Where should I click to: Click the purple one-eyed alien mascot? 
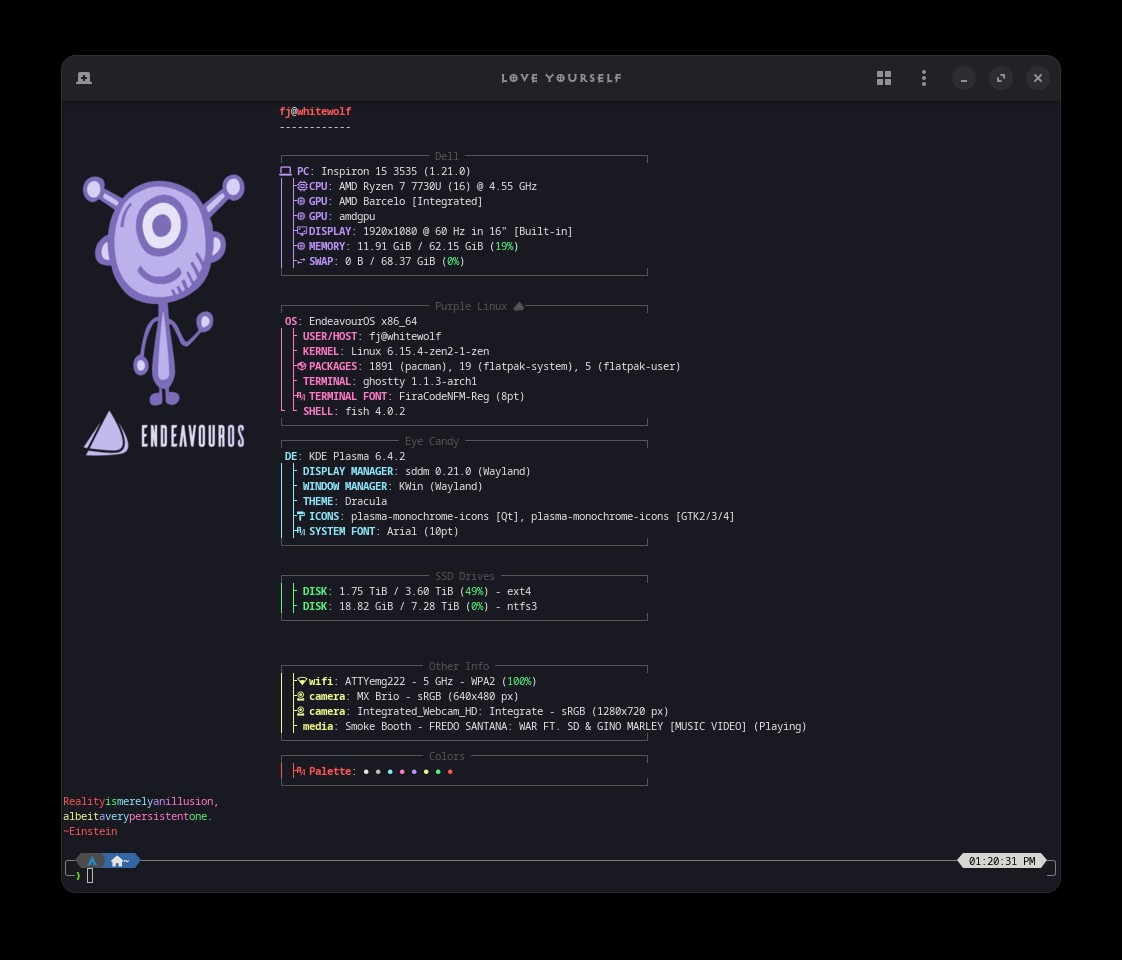click(163, 290)
